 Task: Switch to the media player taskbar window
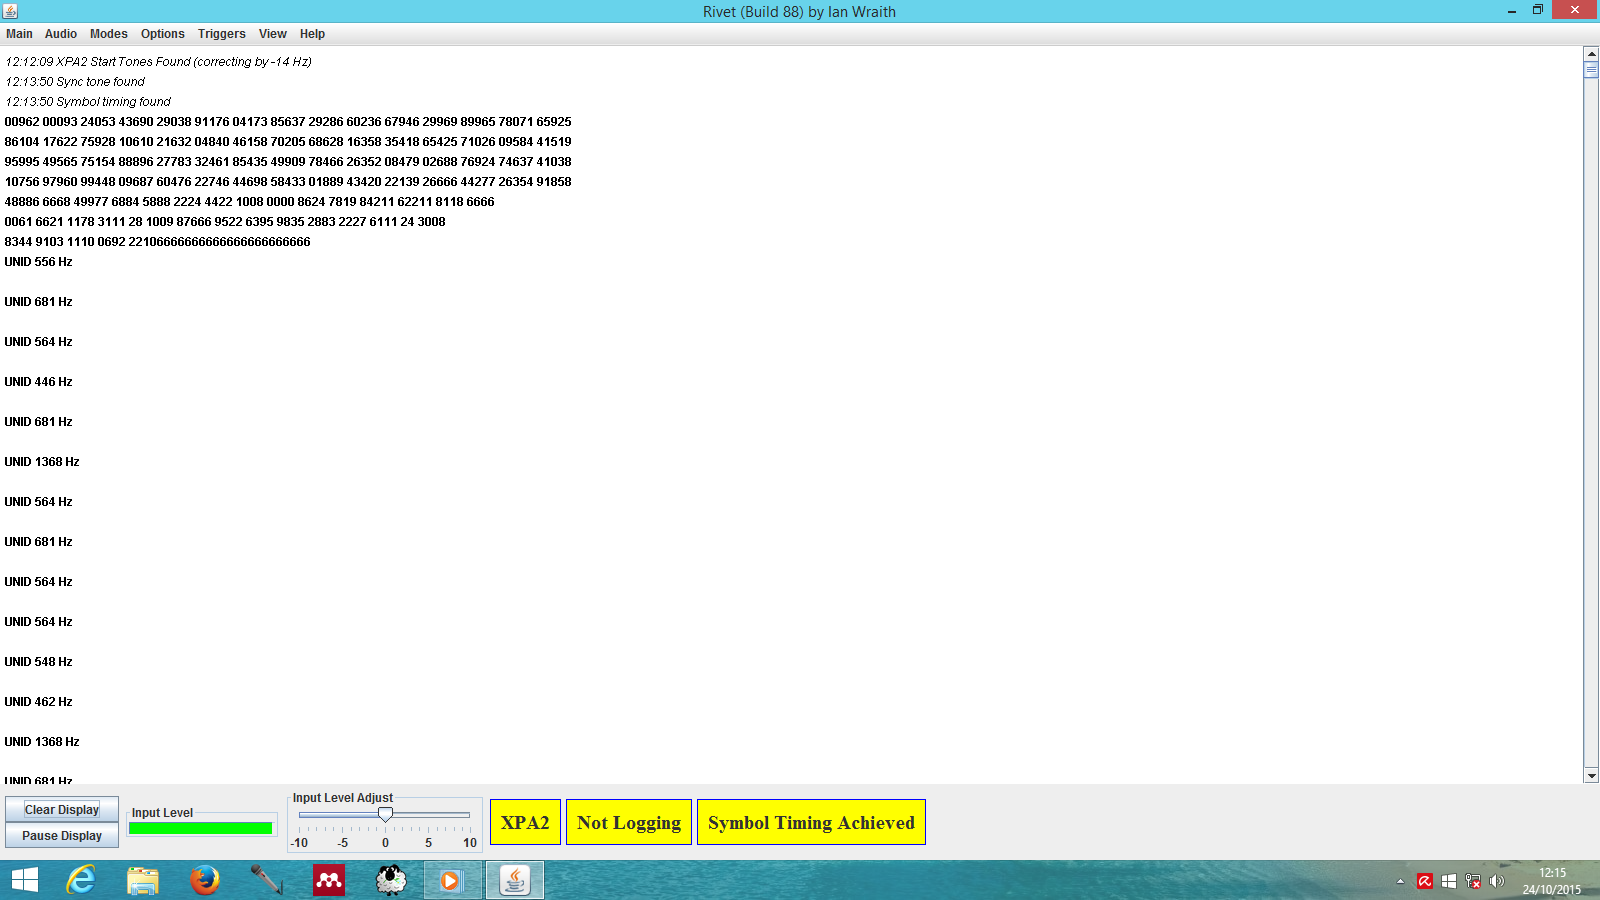(452, 880)
